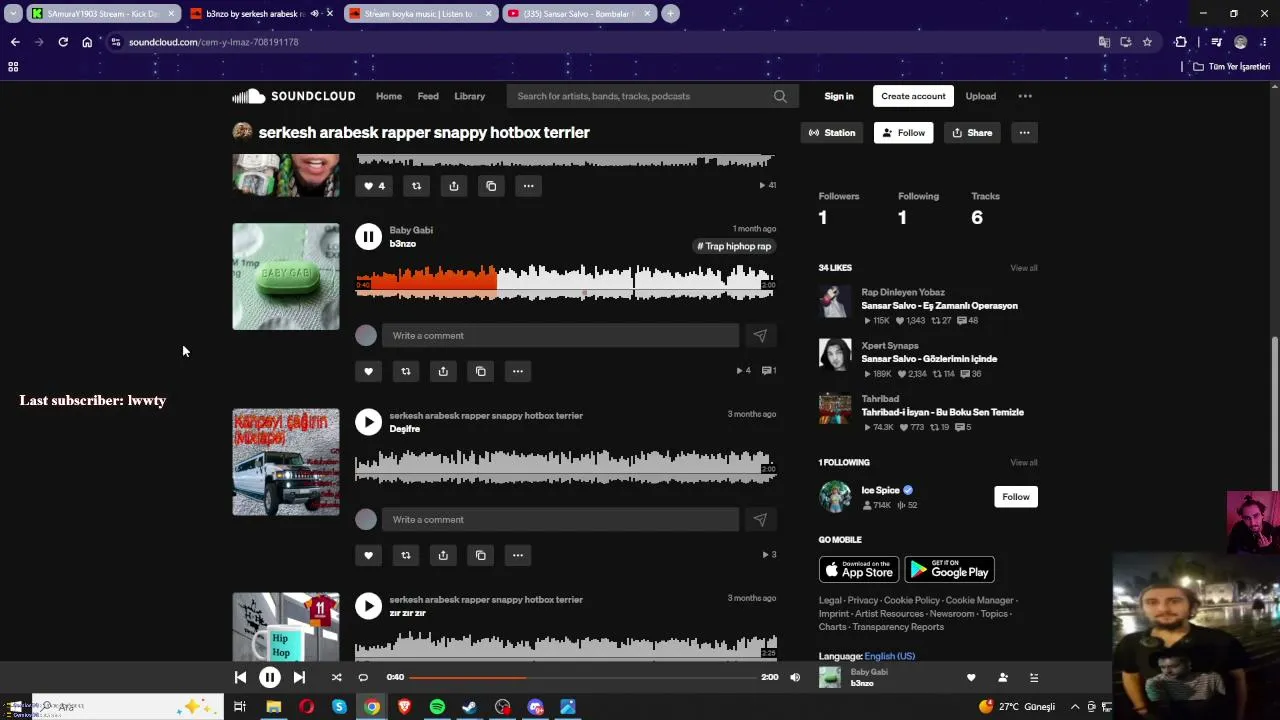Seek within the b3nzo waveform
This screenshot has width=1280, height=720.
click(x=566, y=282)
